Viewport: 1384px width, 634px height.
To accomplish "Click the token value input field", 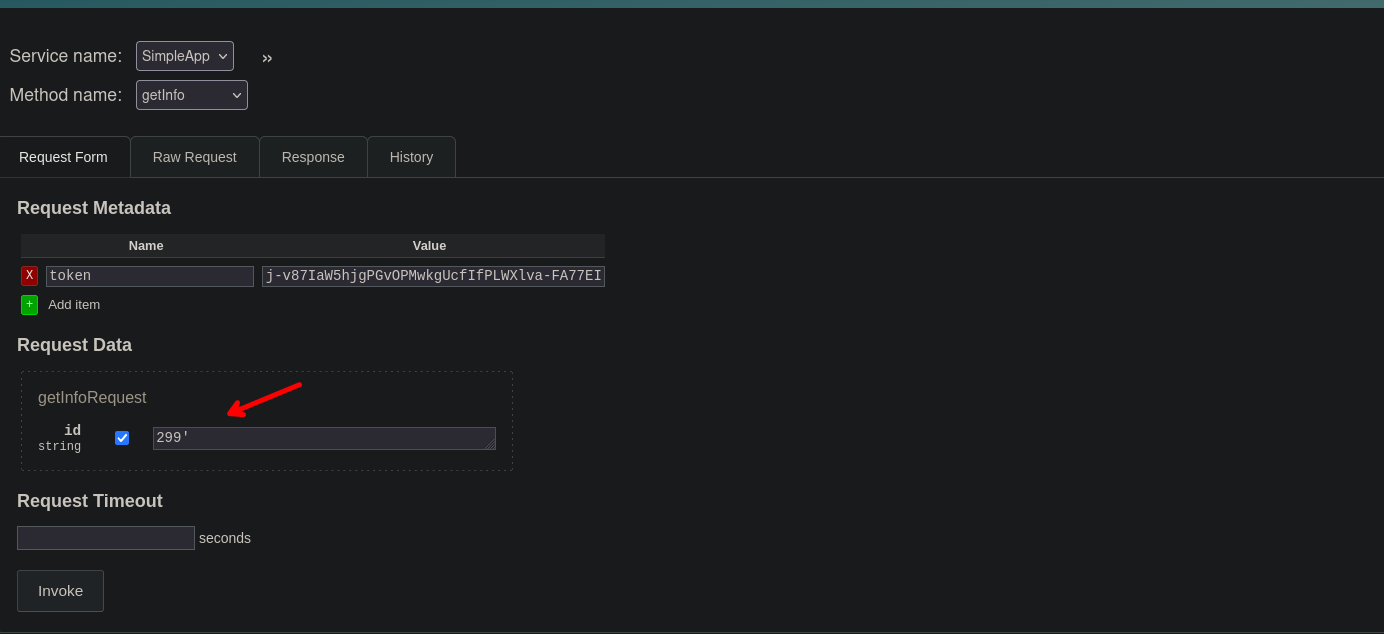I will 433,276.
